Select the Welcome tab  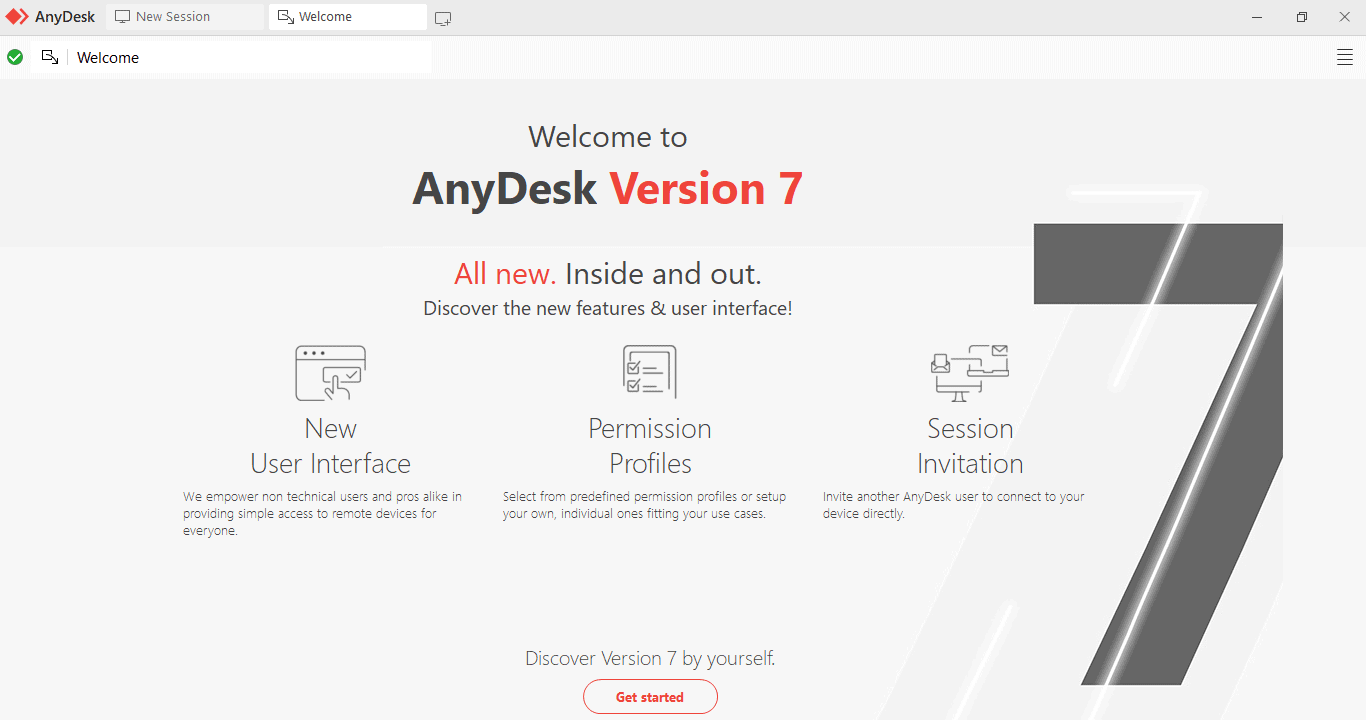coord(348,17)
